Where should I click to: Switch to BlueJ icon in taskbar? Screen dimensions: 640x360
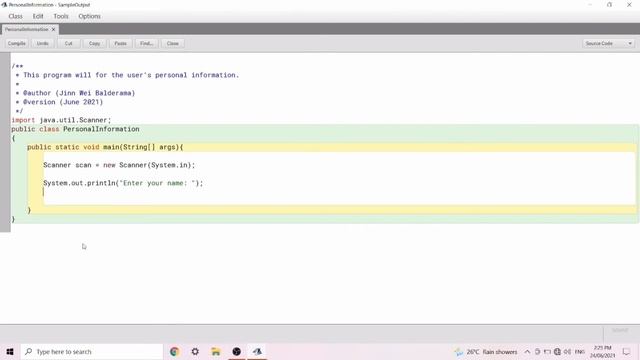(x=257, y=351)
